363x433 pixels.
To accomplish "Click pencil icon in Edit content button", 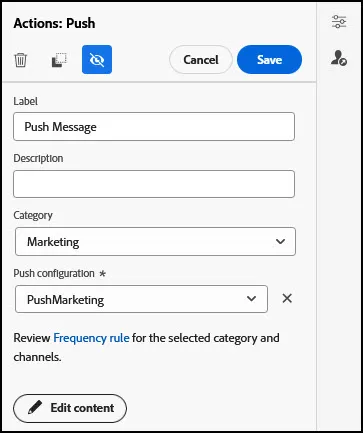I will click(x=35, y=408).
